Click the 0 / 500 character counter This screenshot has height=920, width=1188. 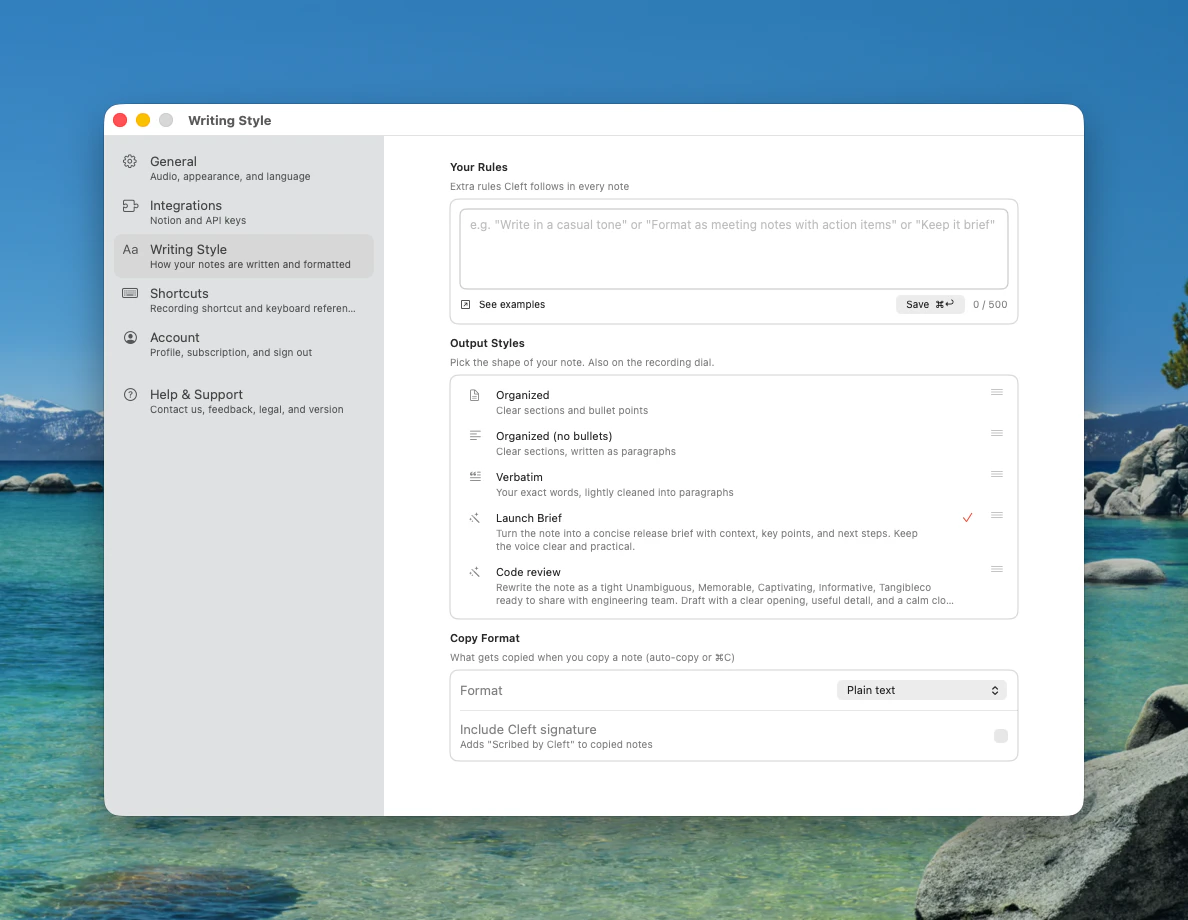click(x=989, y=305)
